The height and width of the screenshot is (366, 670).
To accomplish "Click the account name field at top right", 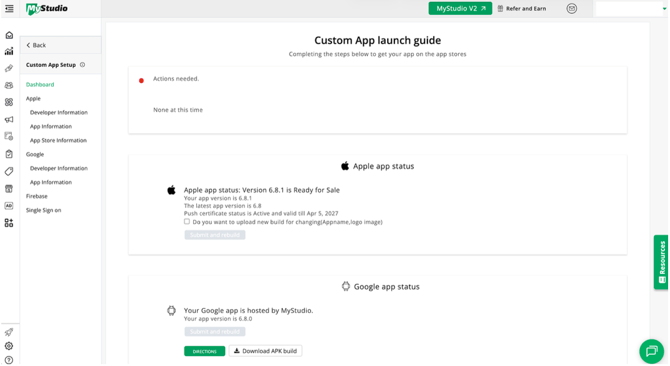I will (x=629, y=9).
